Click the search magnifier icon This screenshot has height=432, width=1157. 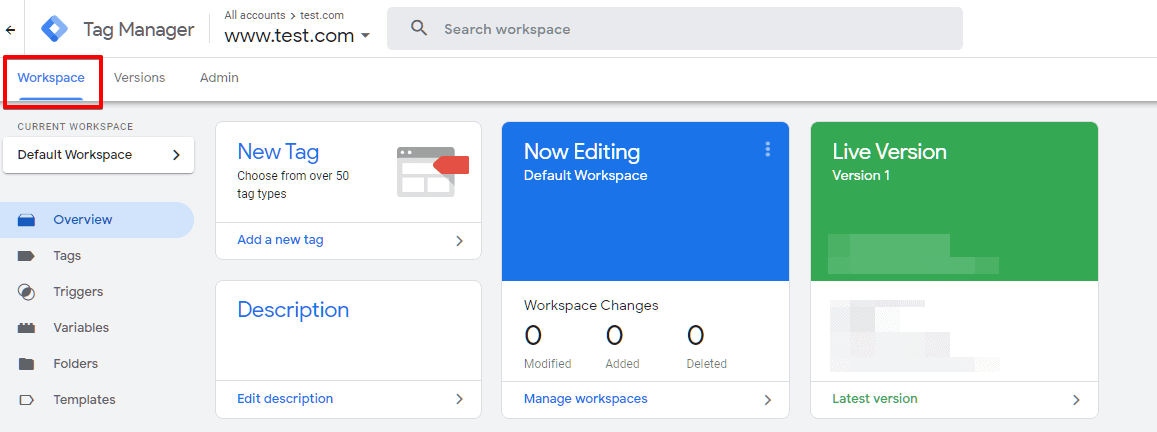pyautogui.click(x=419, y=29)
